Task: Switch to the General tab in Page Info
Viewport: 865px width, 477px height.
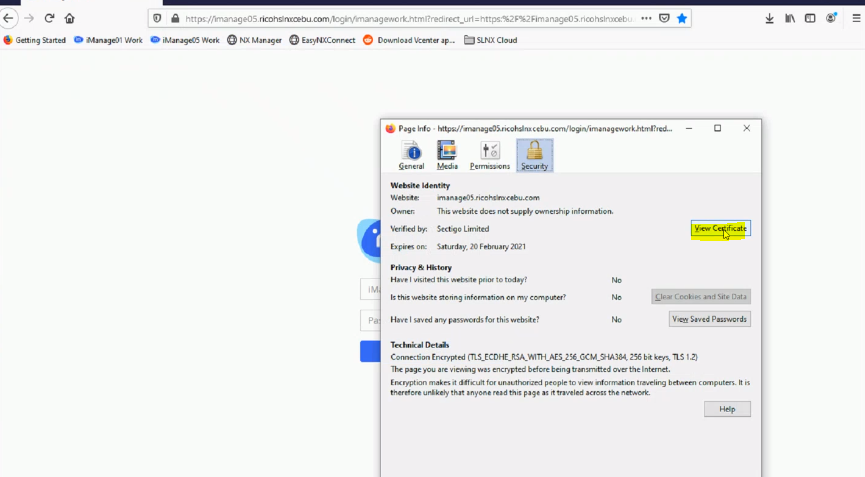Action: tap(411, 155)
